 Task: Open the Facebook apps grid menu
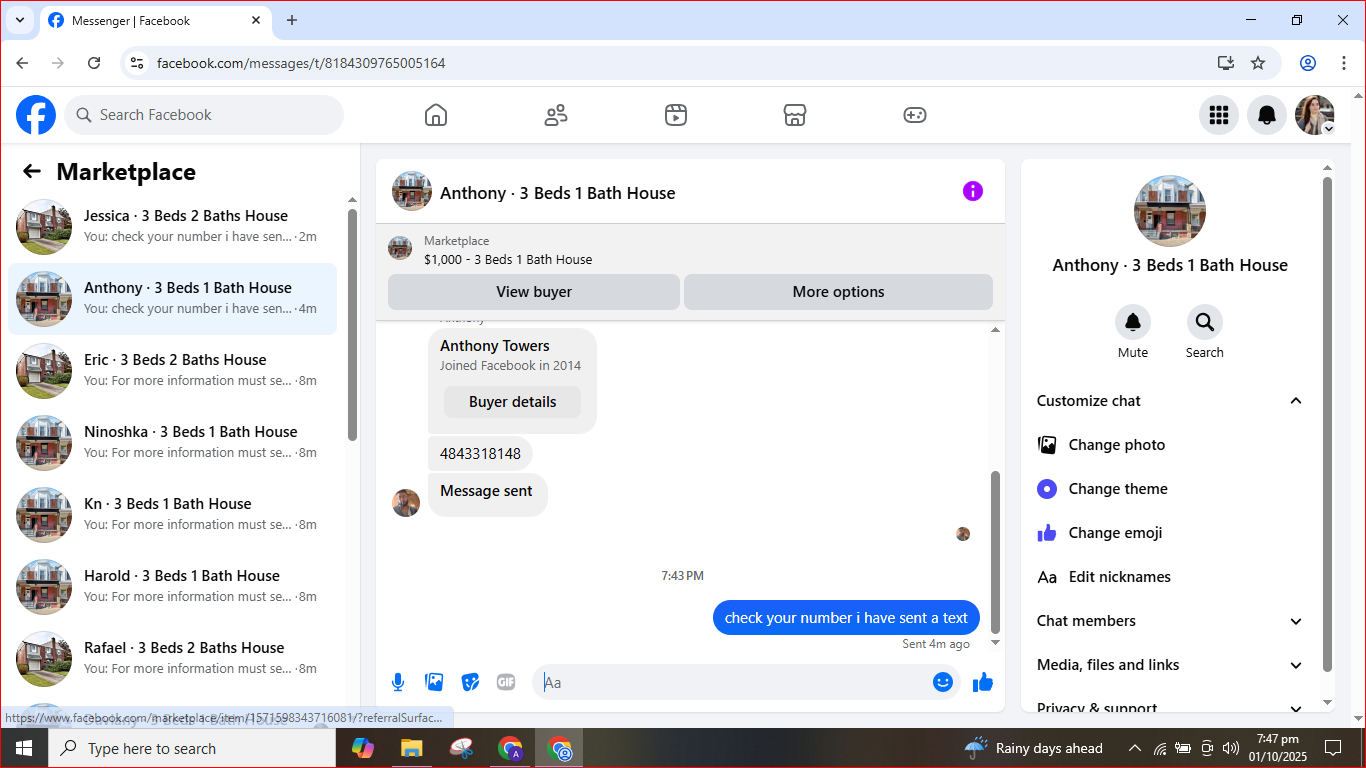[x=1219, y=115]
